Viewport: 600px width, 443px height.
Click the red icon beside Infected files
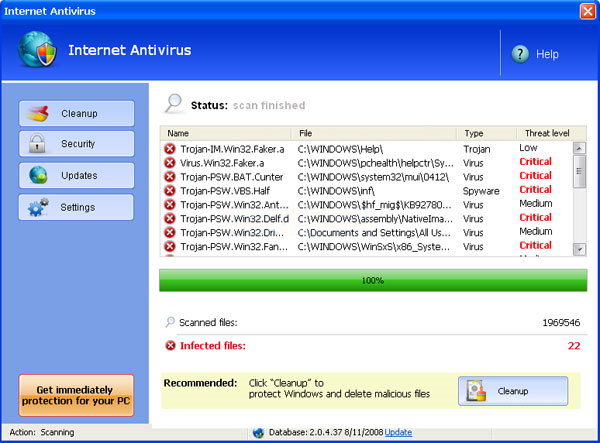[170, 346]
